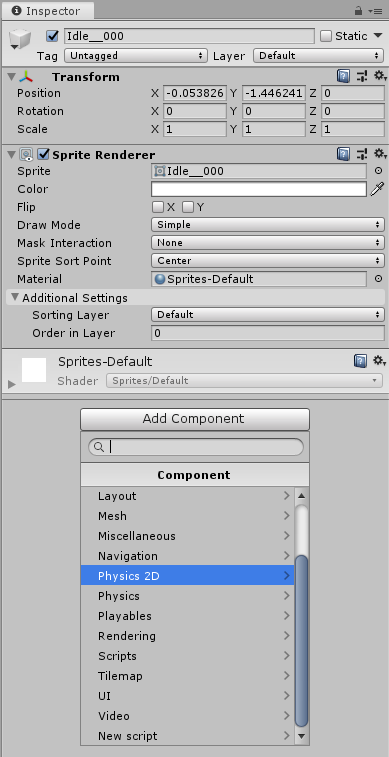Click the white Color swatch field
Screen dimensions: 389x757
click(259, 189)
